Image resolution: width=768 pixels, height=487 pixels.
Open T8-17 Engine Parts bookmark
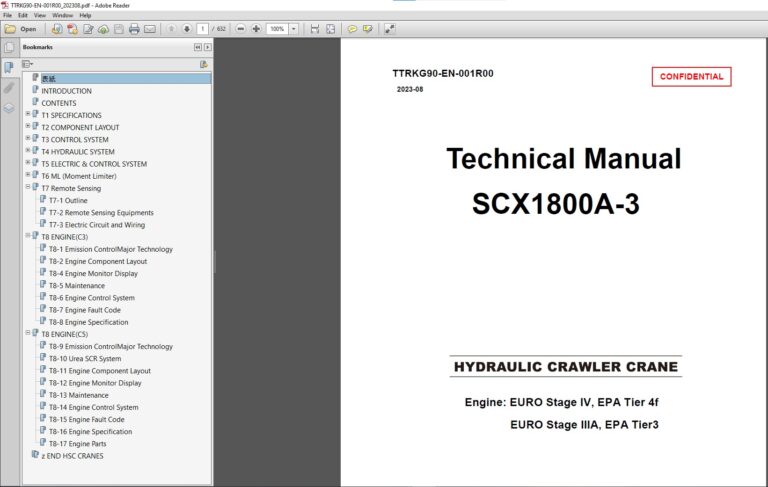point(77,444)
